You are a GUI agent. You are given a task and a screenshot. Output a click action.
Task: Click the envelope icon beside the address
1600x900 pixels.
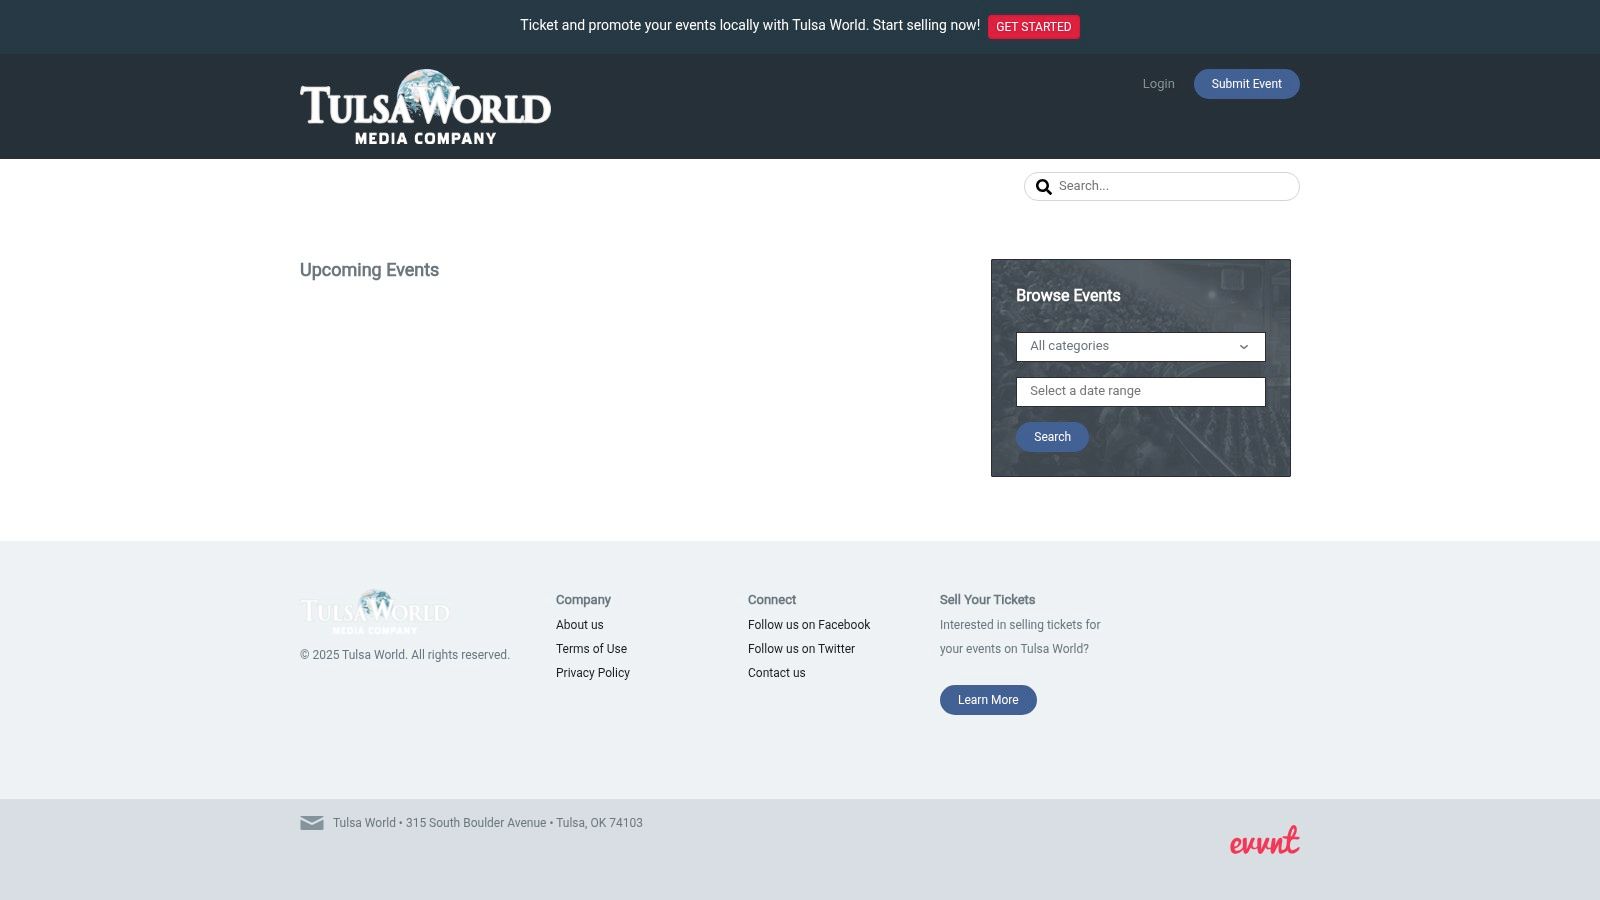click(312, 823)
